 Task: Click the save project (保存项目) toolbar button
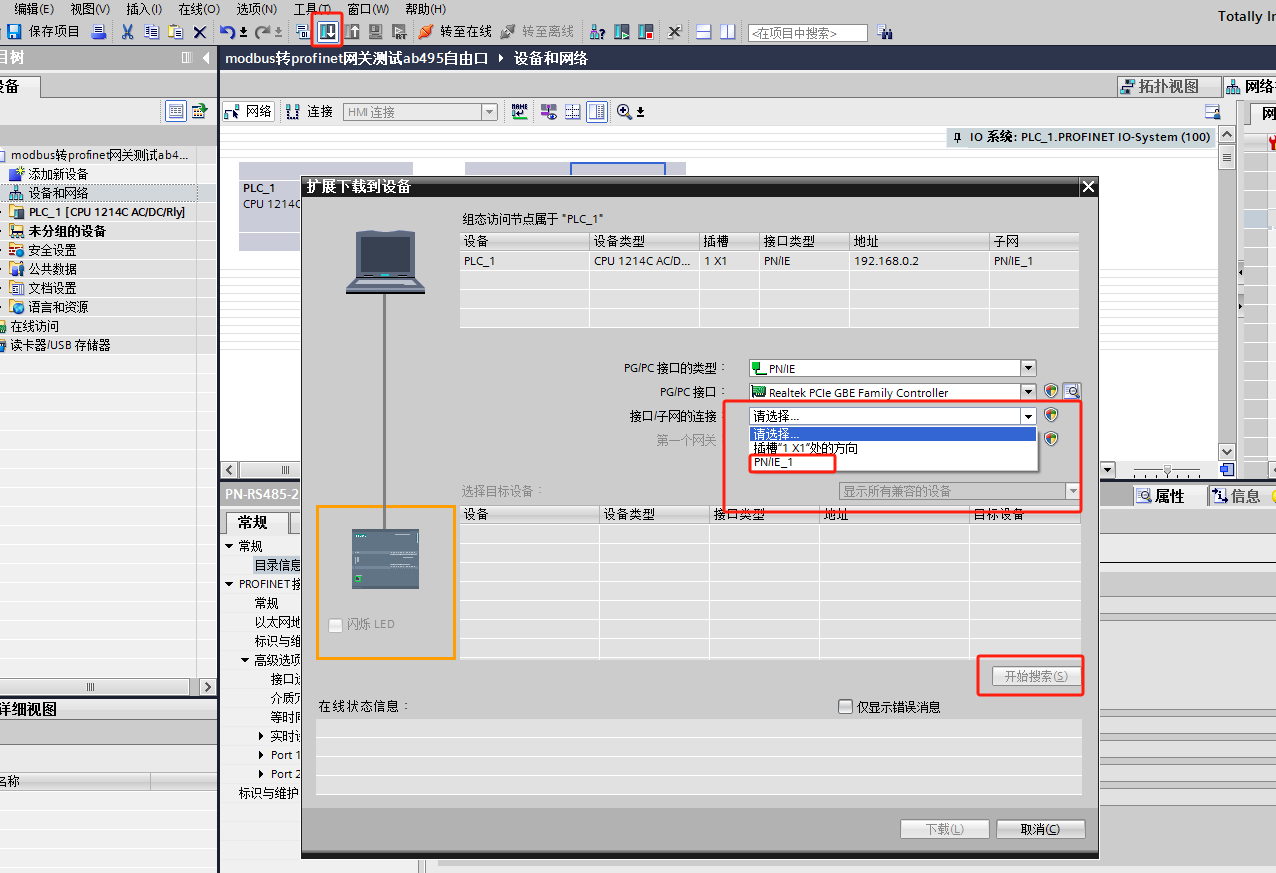pyautogui.click(x=43, y=32)
